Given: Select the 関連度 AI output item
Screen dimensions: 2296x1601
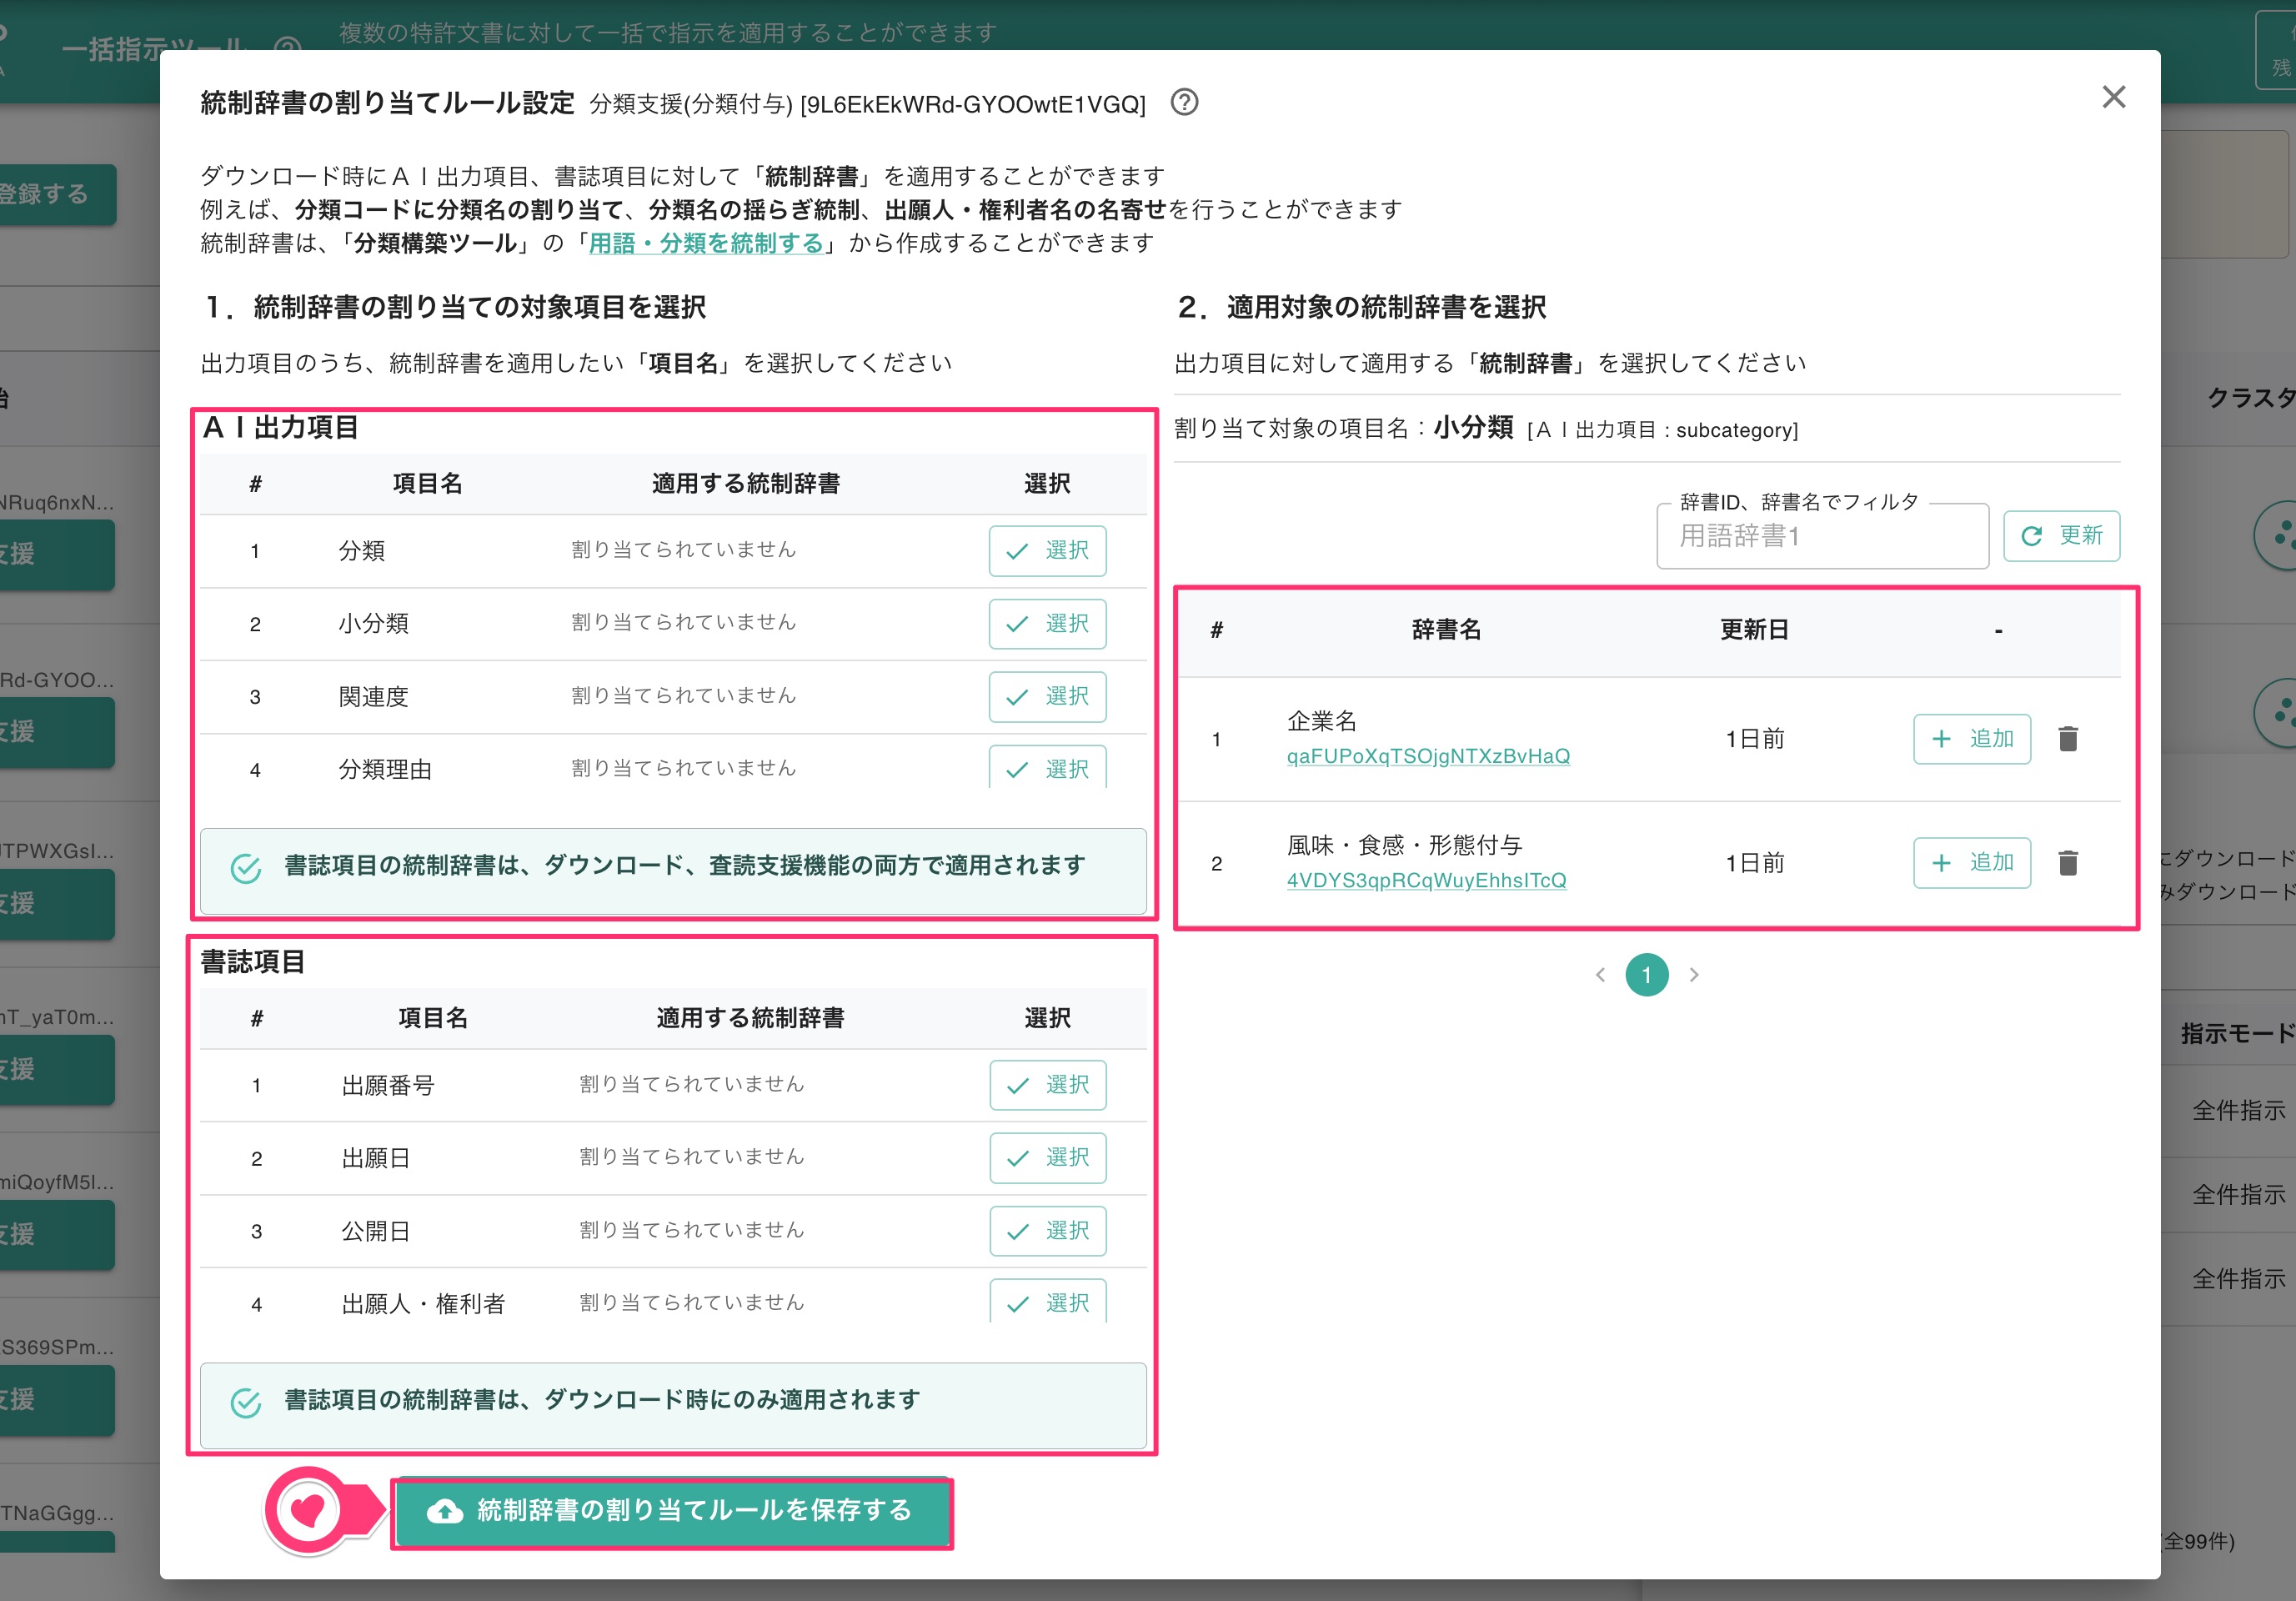Looking at the screenshot, I should [1047, 696].
